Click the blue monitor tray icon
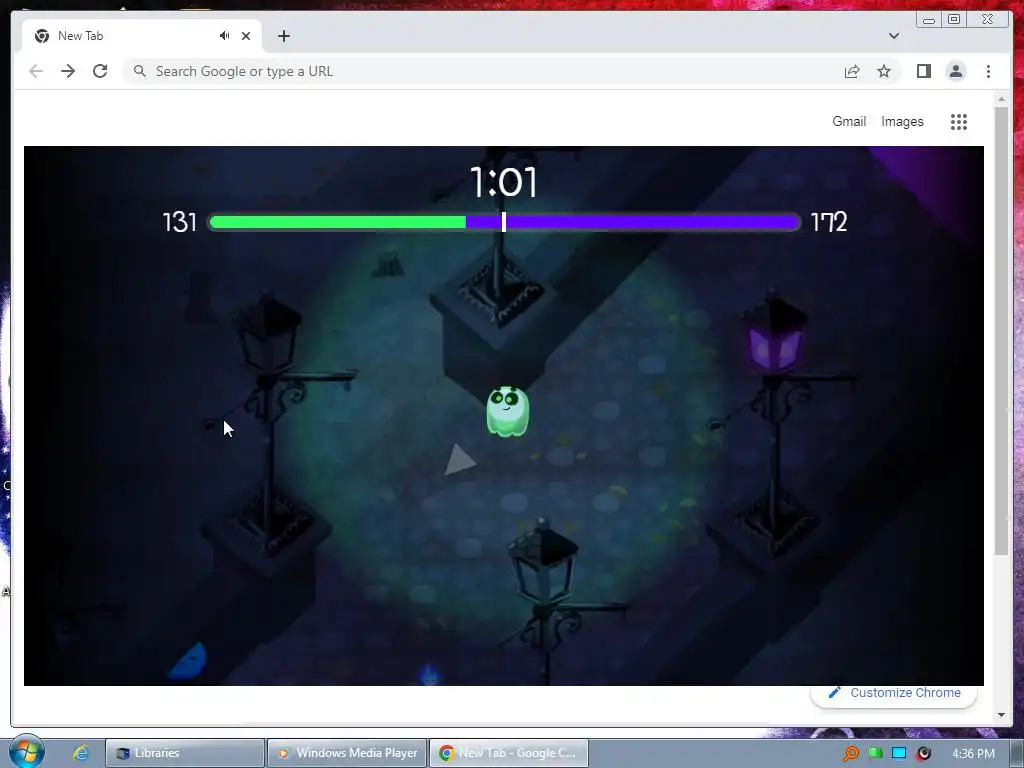 point(899,753)
